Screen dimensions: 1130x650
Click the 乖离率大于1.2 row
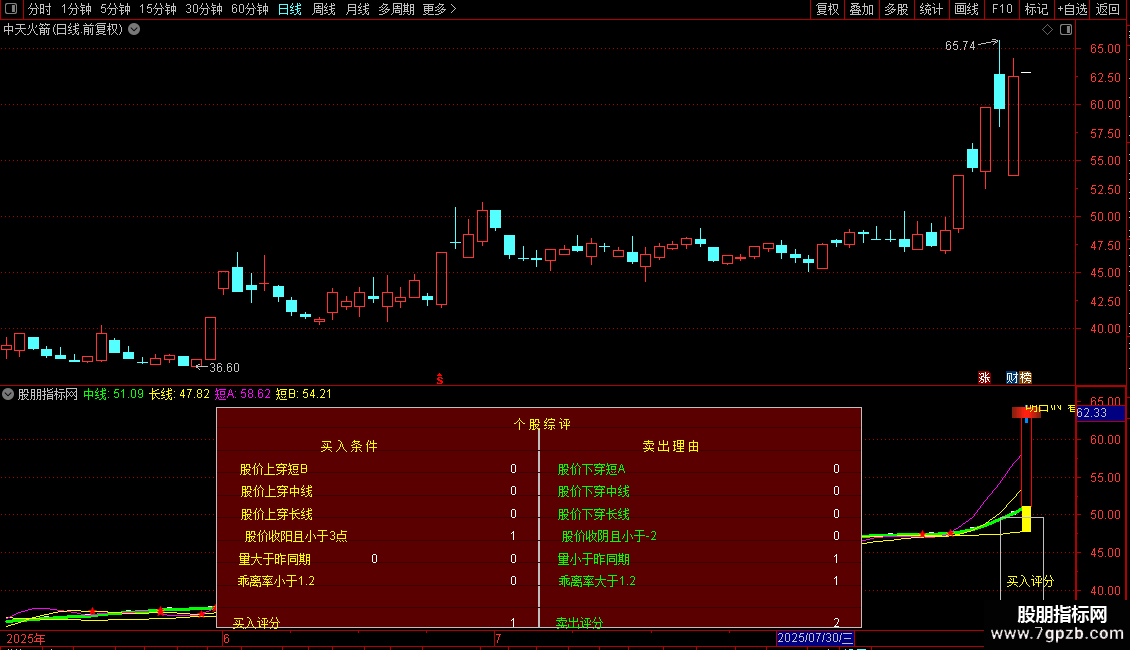[700, 581]
